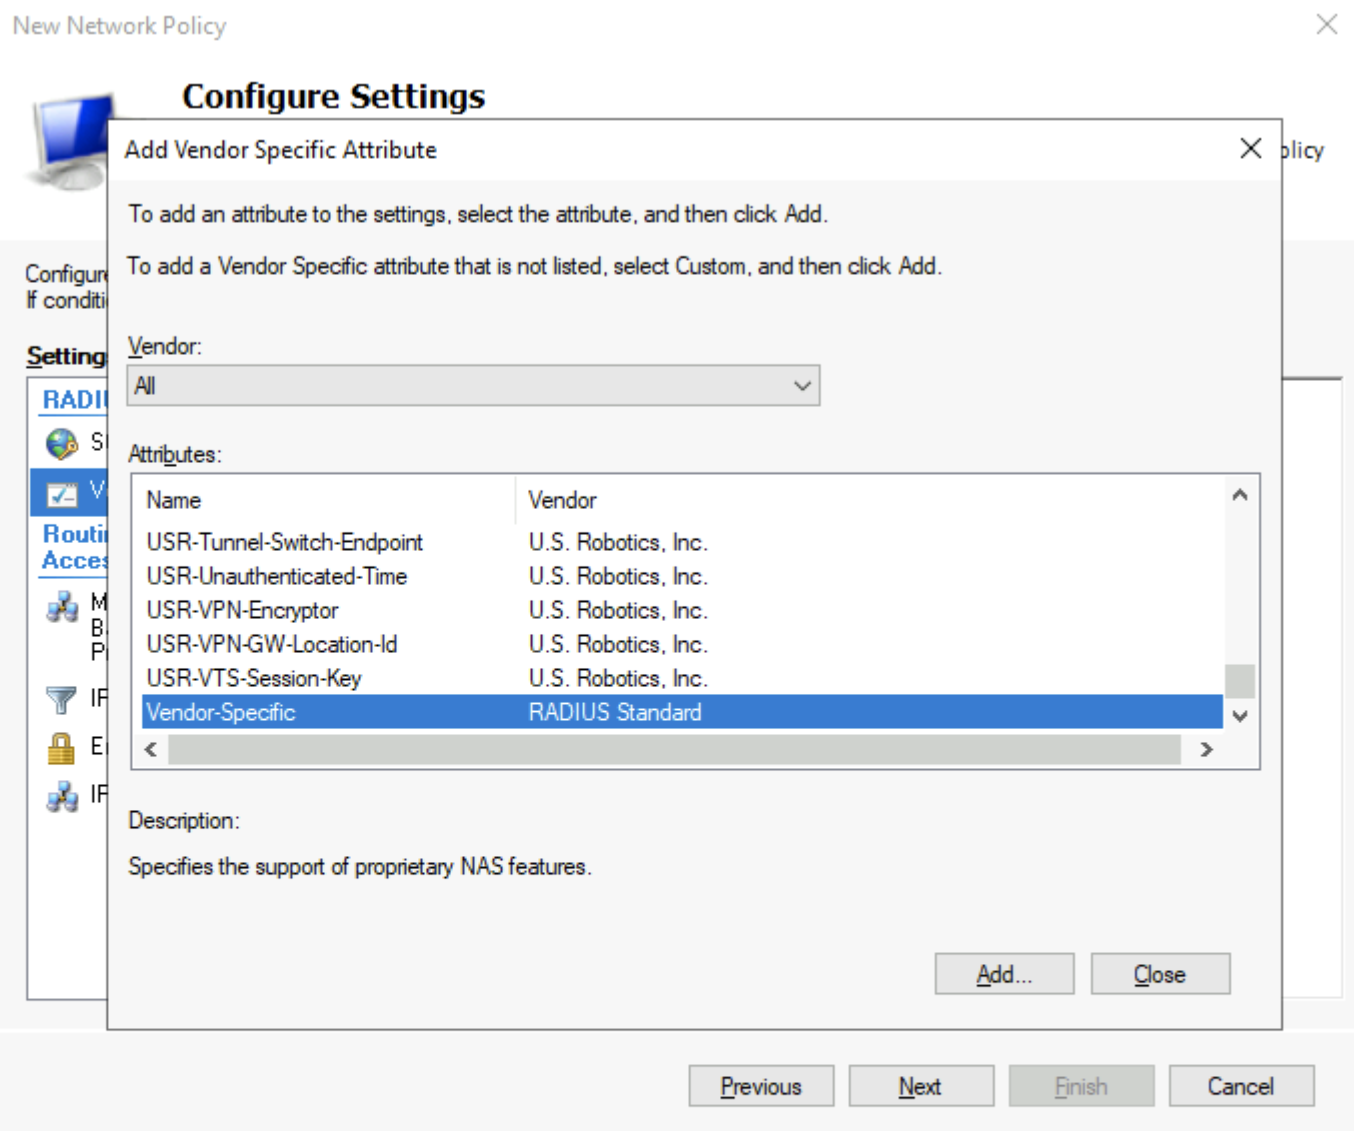Sort attributes by the Name column header
The width and height of the screenshot is (1354, 1131).
pyautogui.click(x=174, y=500)
